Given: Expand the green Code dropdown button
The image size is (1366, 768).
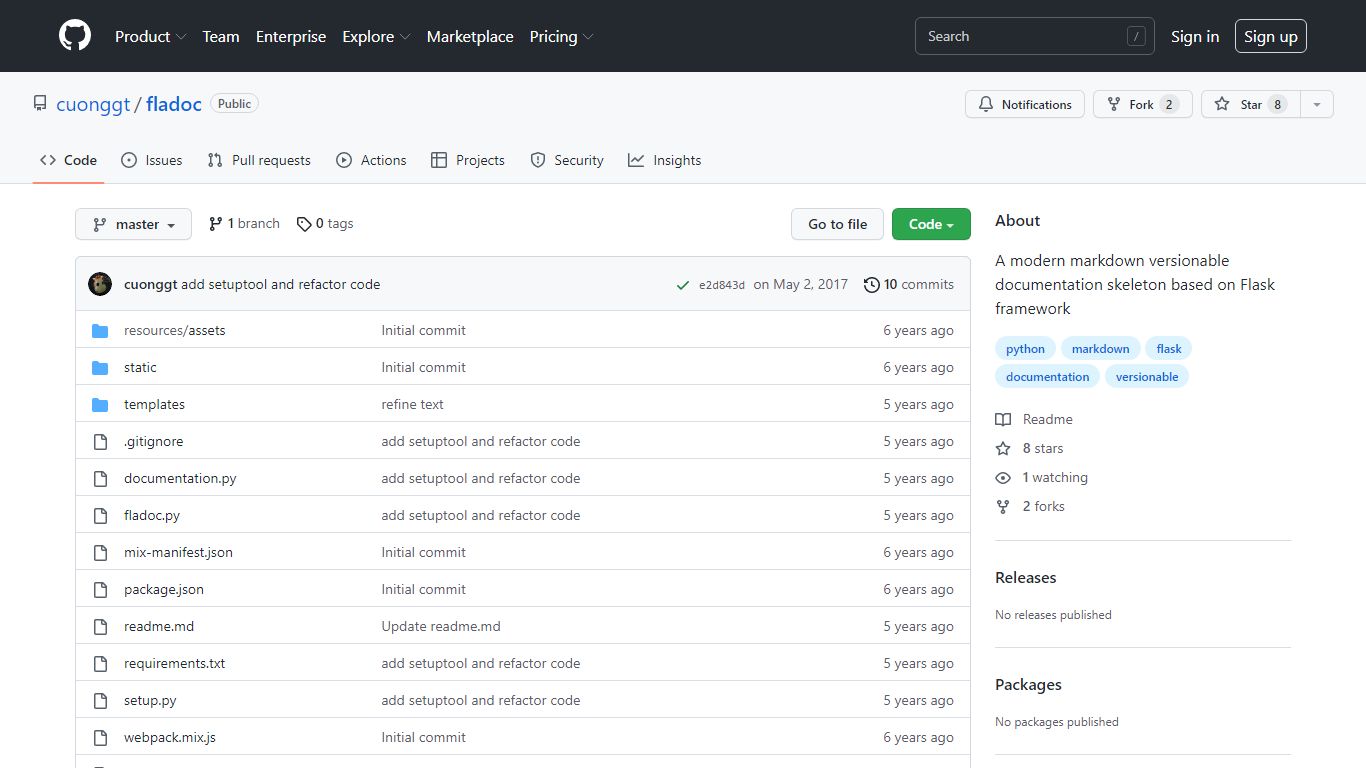Looking at the screenshot, I should (931, 224).
